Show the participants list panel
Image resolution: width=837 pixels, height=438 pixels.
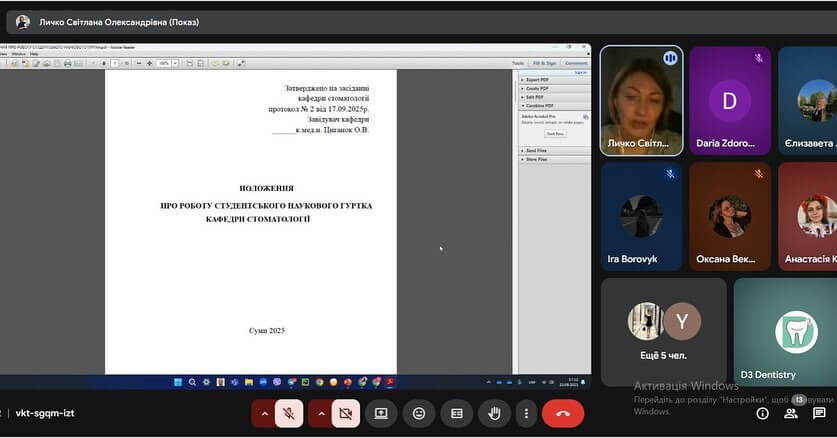(791, 413)
